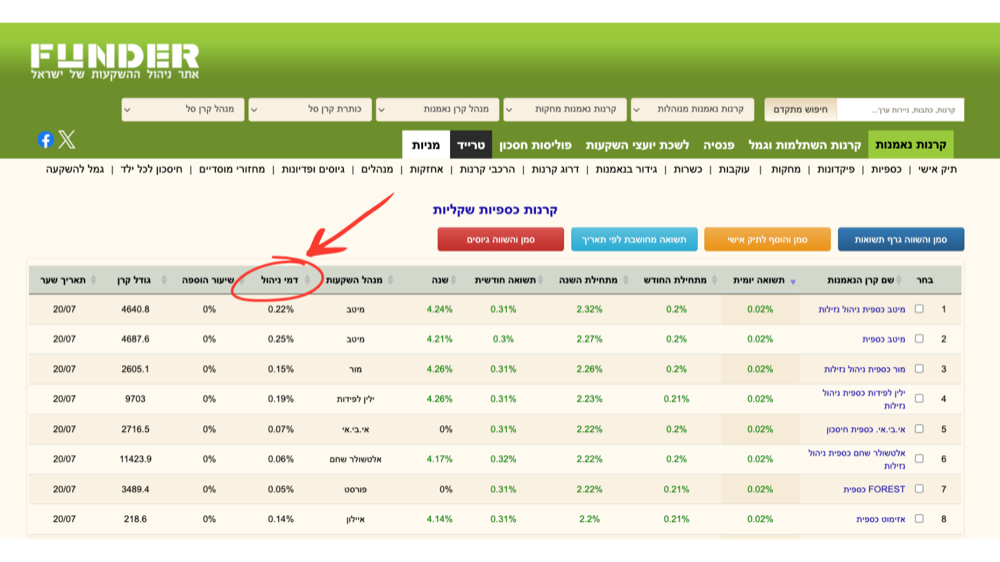Open the מנהל קרן נאמנות dropdown

click(x=438, y=109)
